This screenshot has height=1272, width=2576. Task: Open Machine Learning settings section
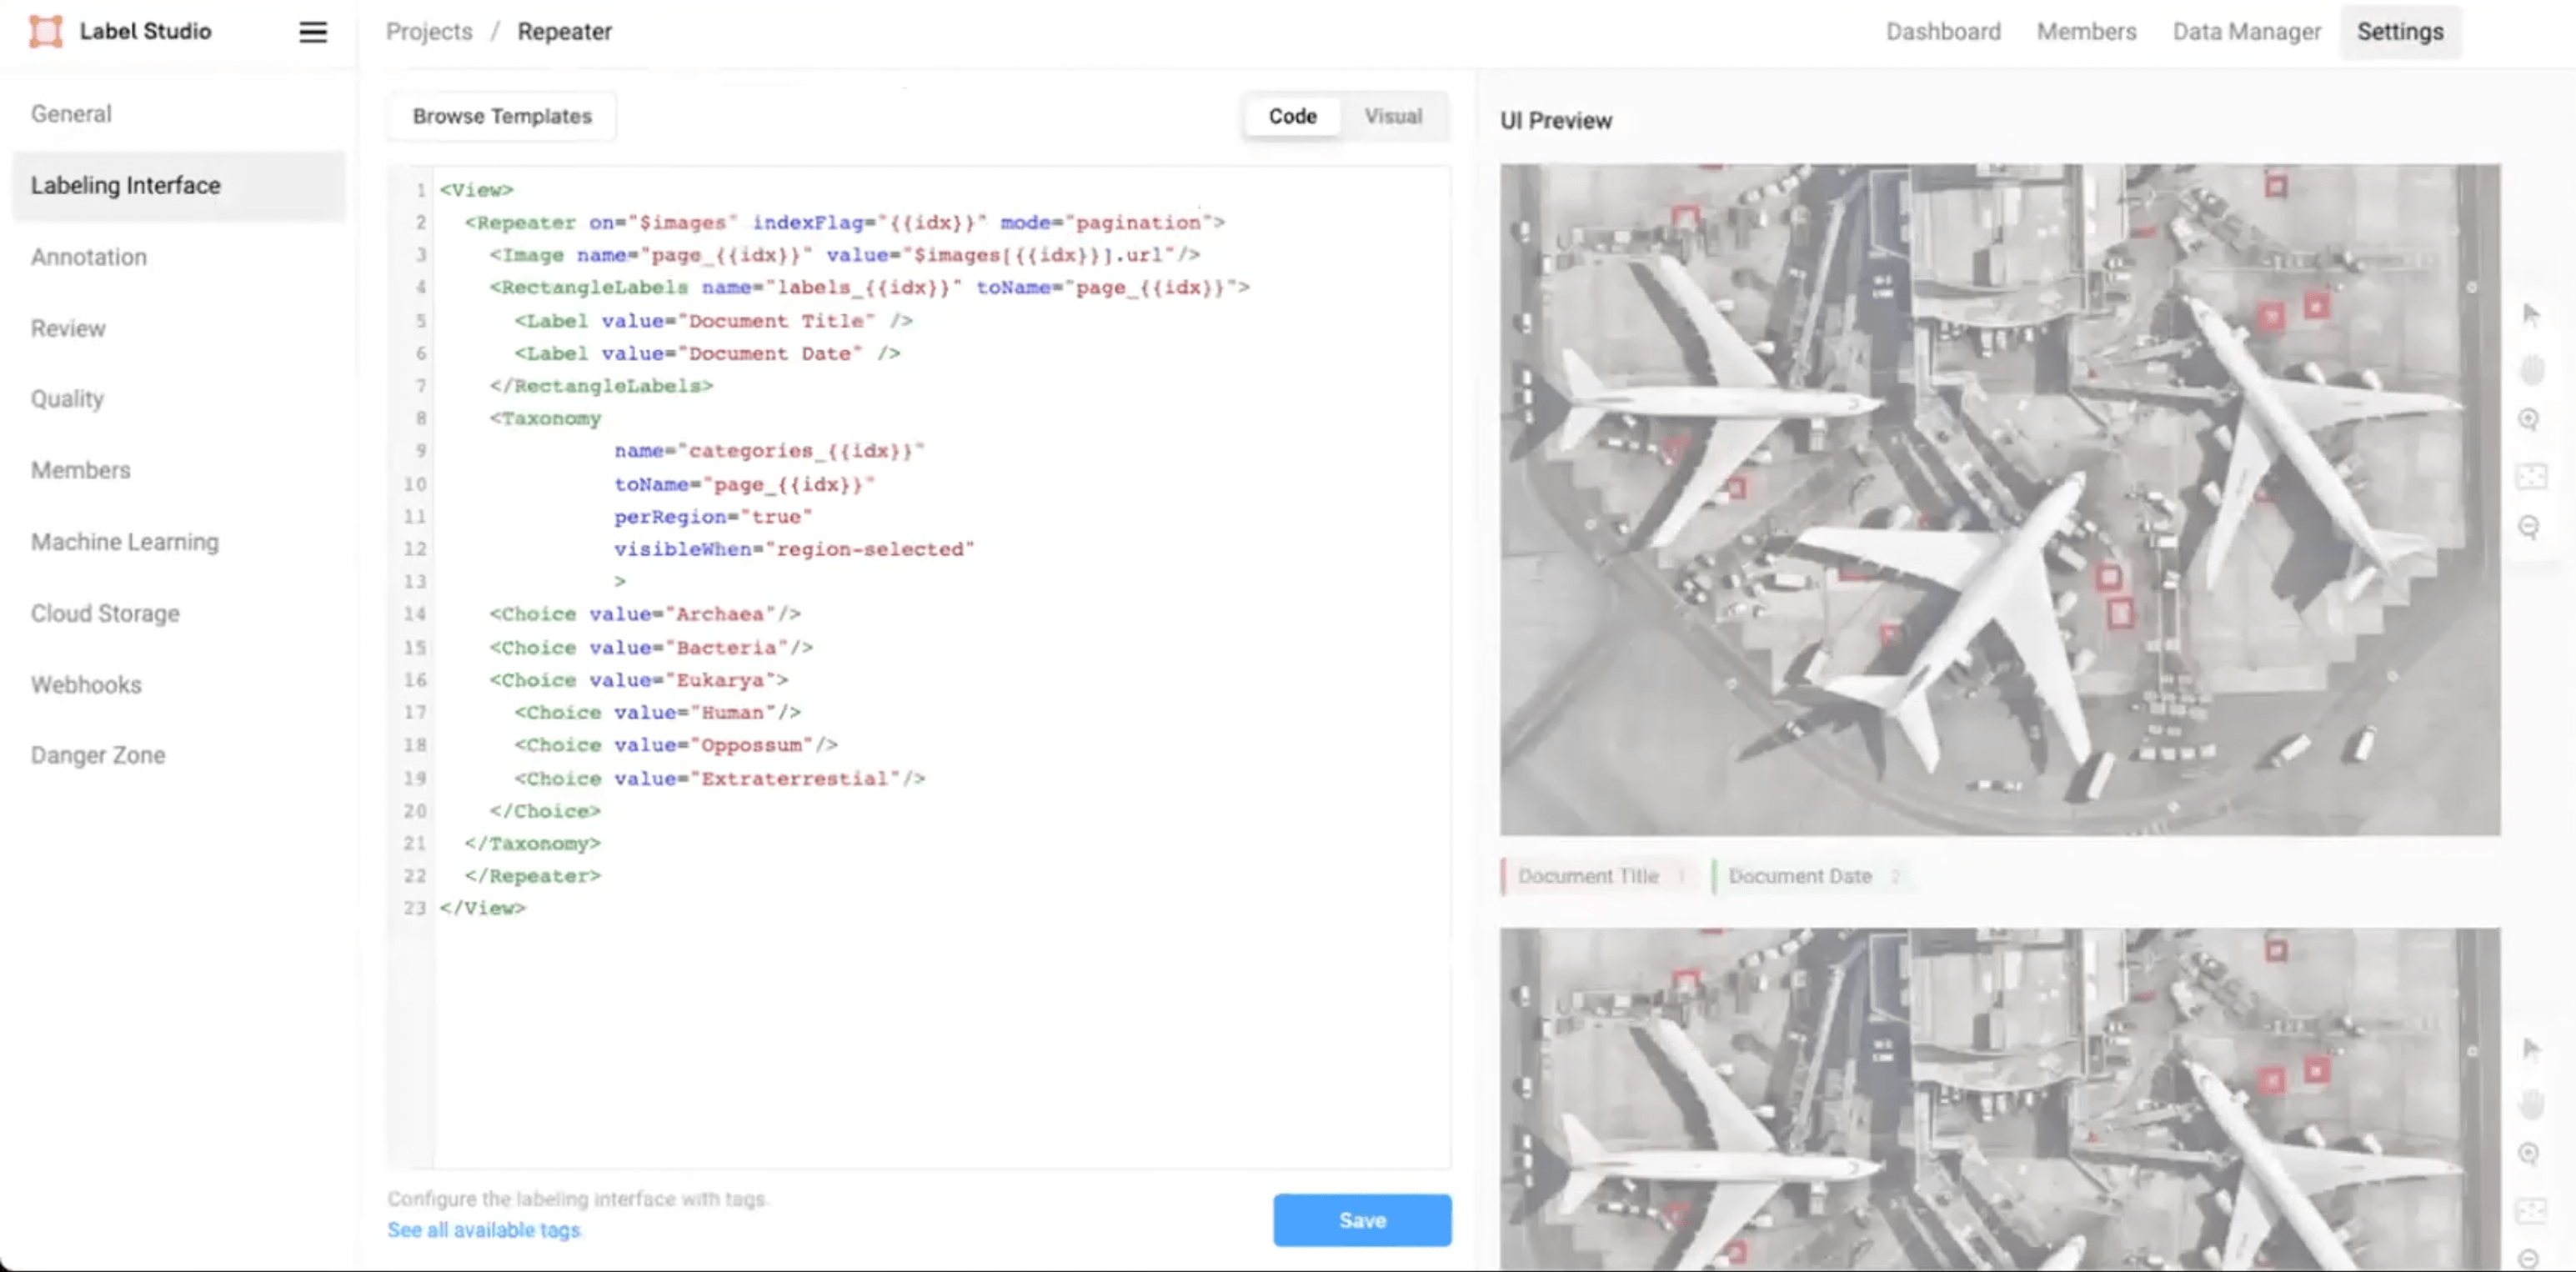[125, 541]
